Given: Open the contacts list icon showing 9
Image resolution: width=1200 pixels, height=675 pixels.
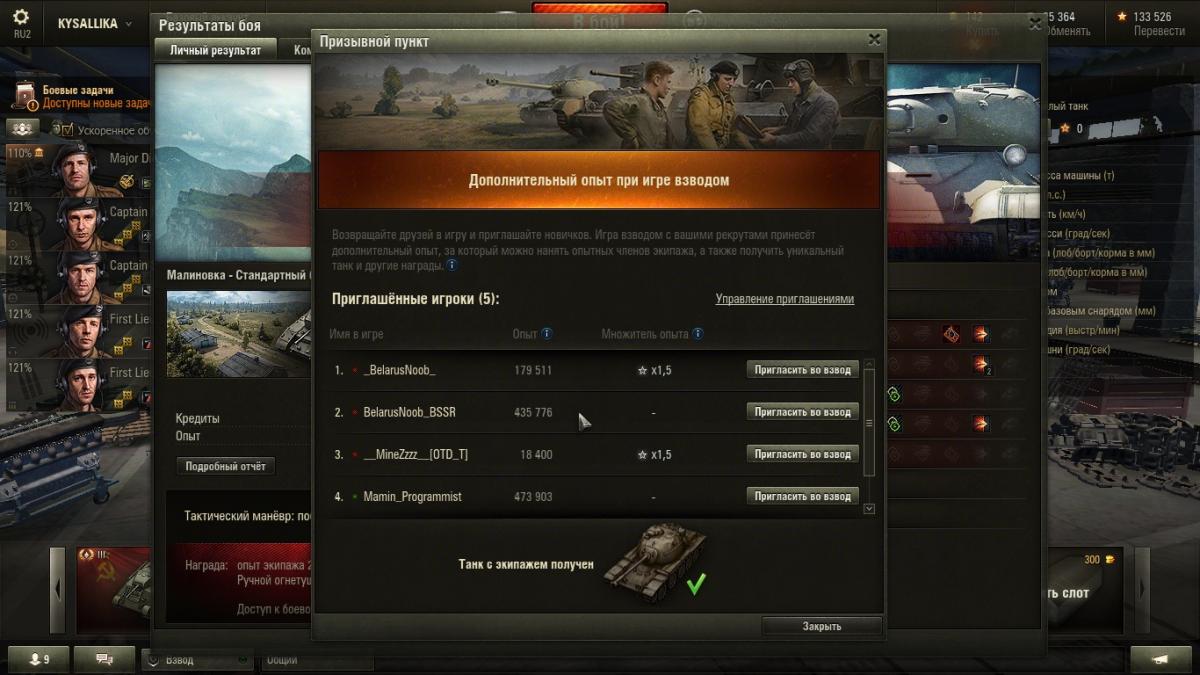Looking at the screenshot, I should [40, 660].
